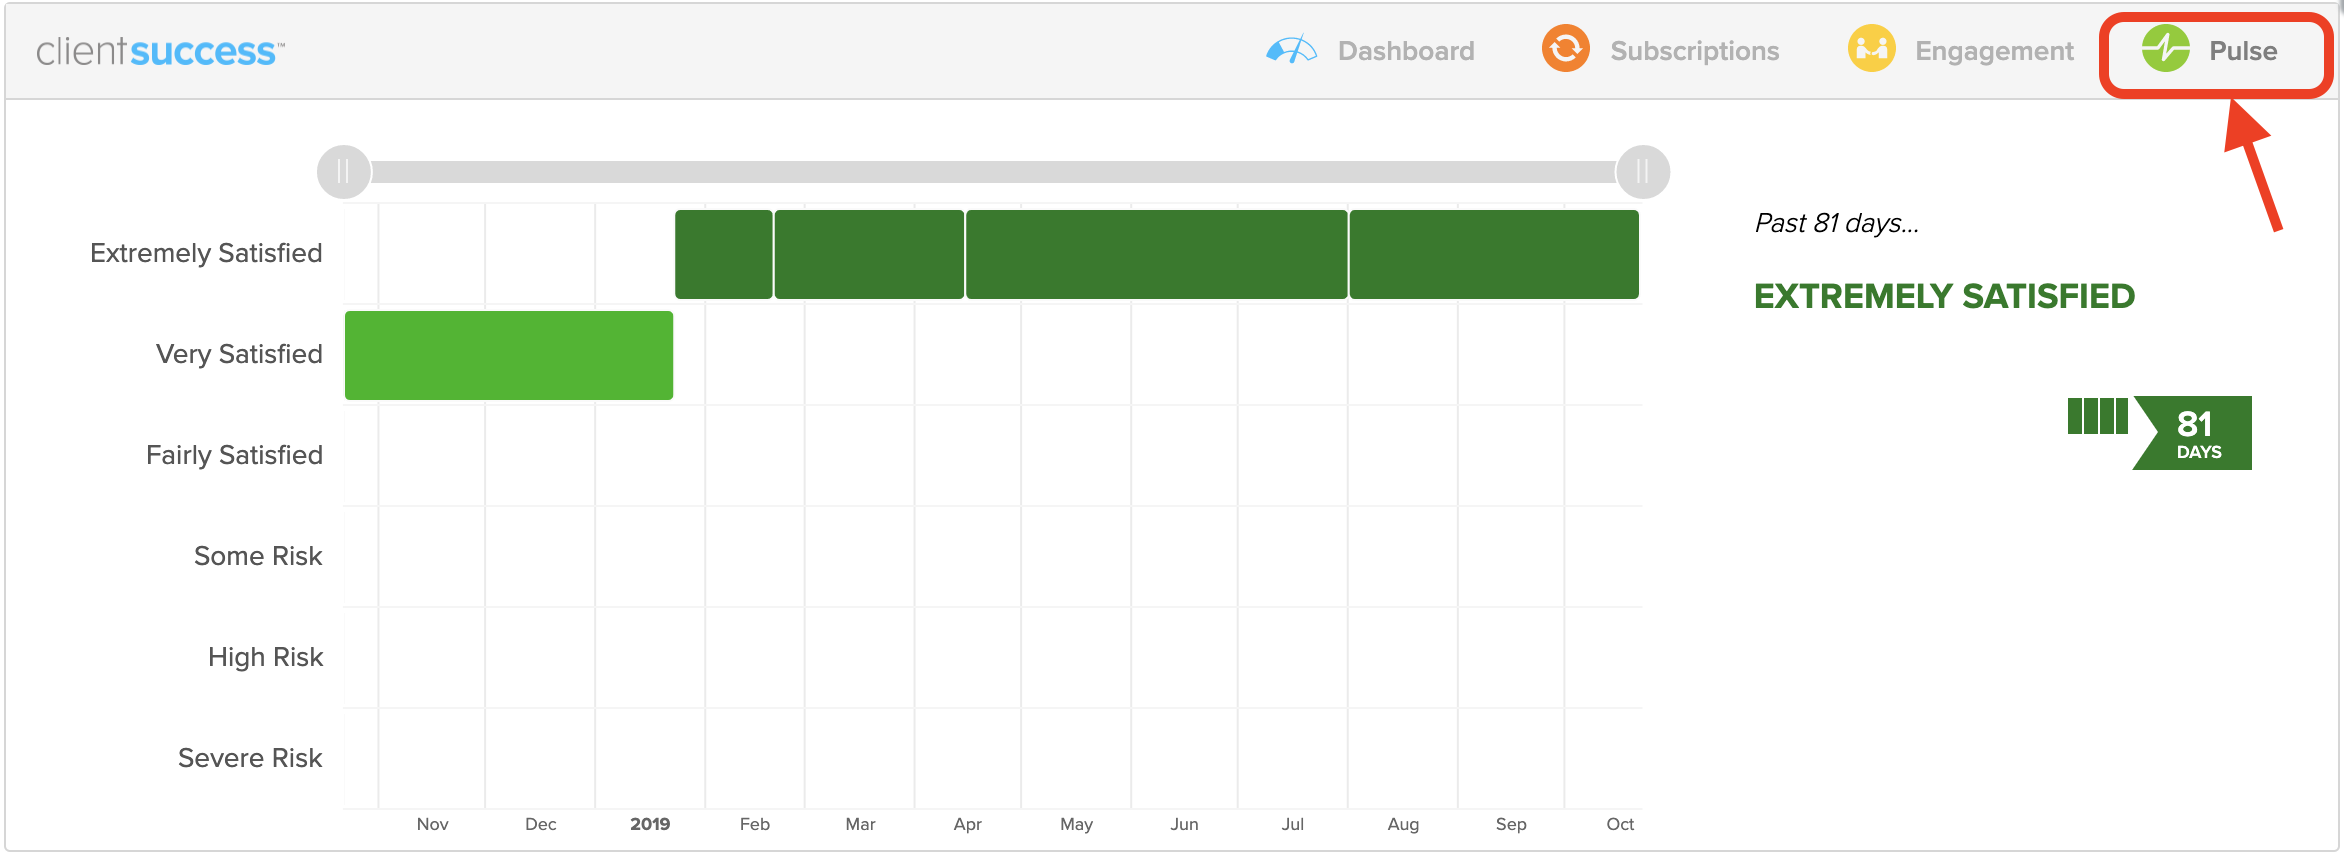Viewport: 2344px width, 858px height.
Task: Click the Severe Risk row label
Action: (x=250, y=758)
